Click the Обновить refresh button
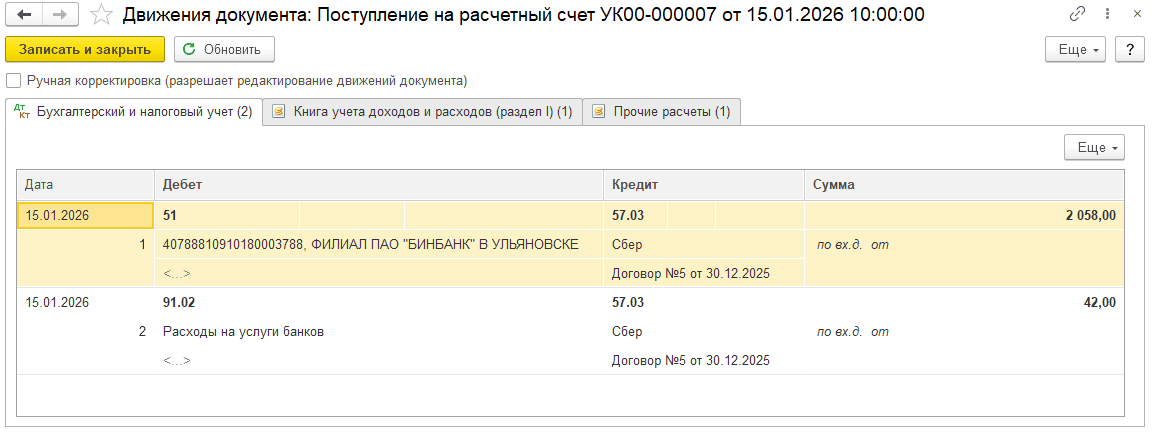The image size is (1152, 432). click(x=224, y=49)
